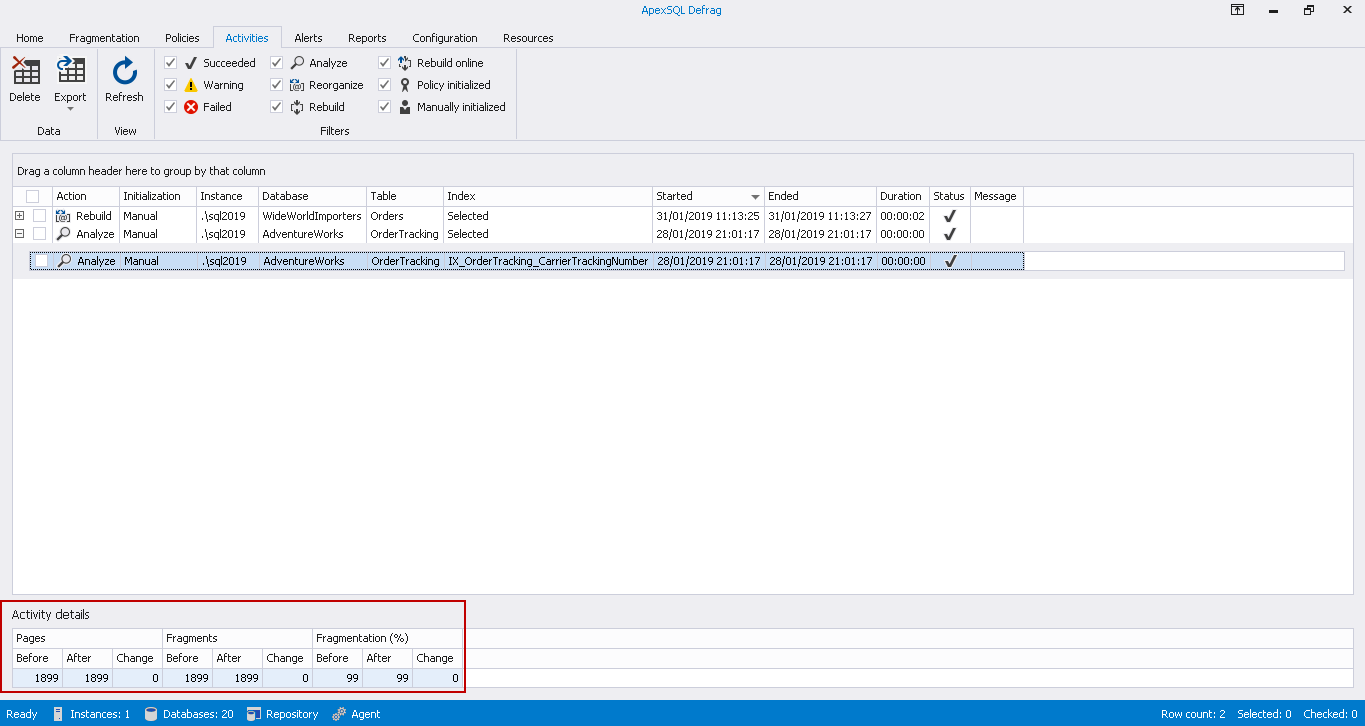
Task: Expand the Rebuild activity row
Action: [19, 215]
